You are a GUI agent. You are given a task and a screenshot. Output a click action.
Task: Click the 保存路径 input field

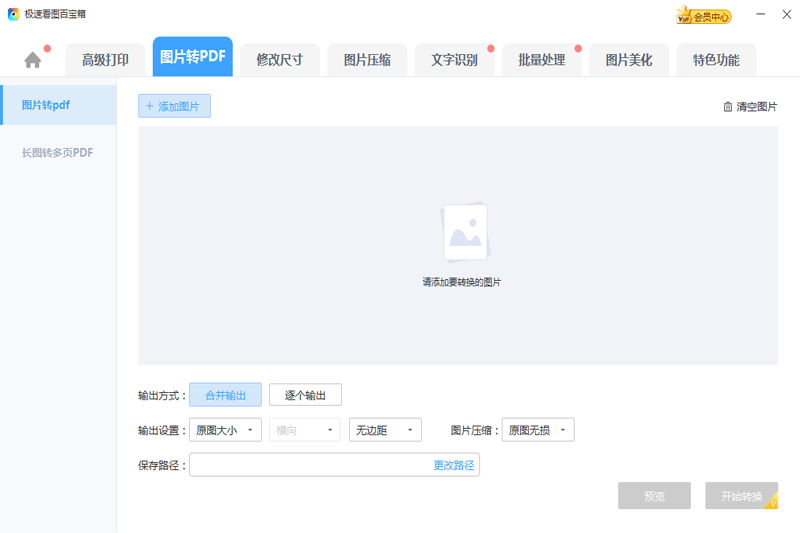coord(310,465)
